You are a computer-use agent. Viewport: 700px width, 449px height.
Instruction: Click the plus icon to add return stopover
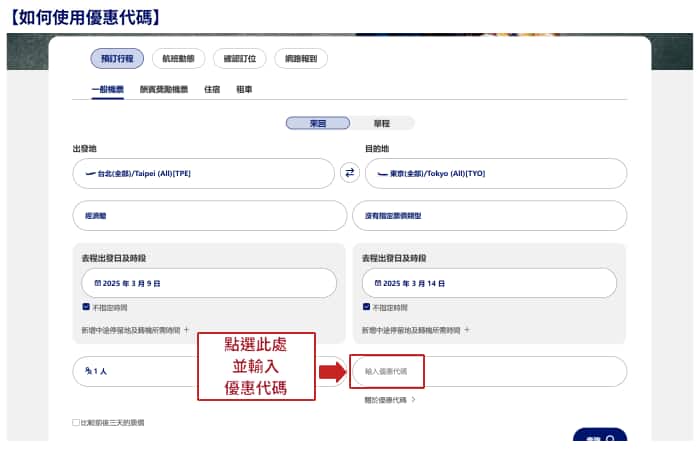[466, 329]
